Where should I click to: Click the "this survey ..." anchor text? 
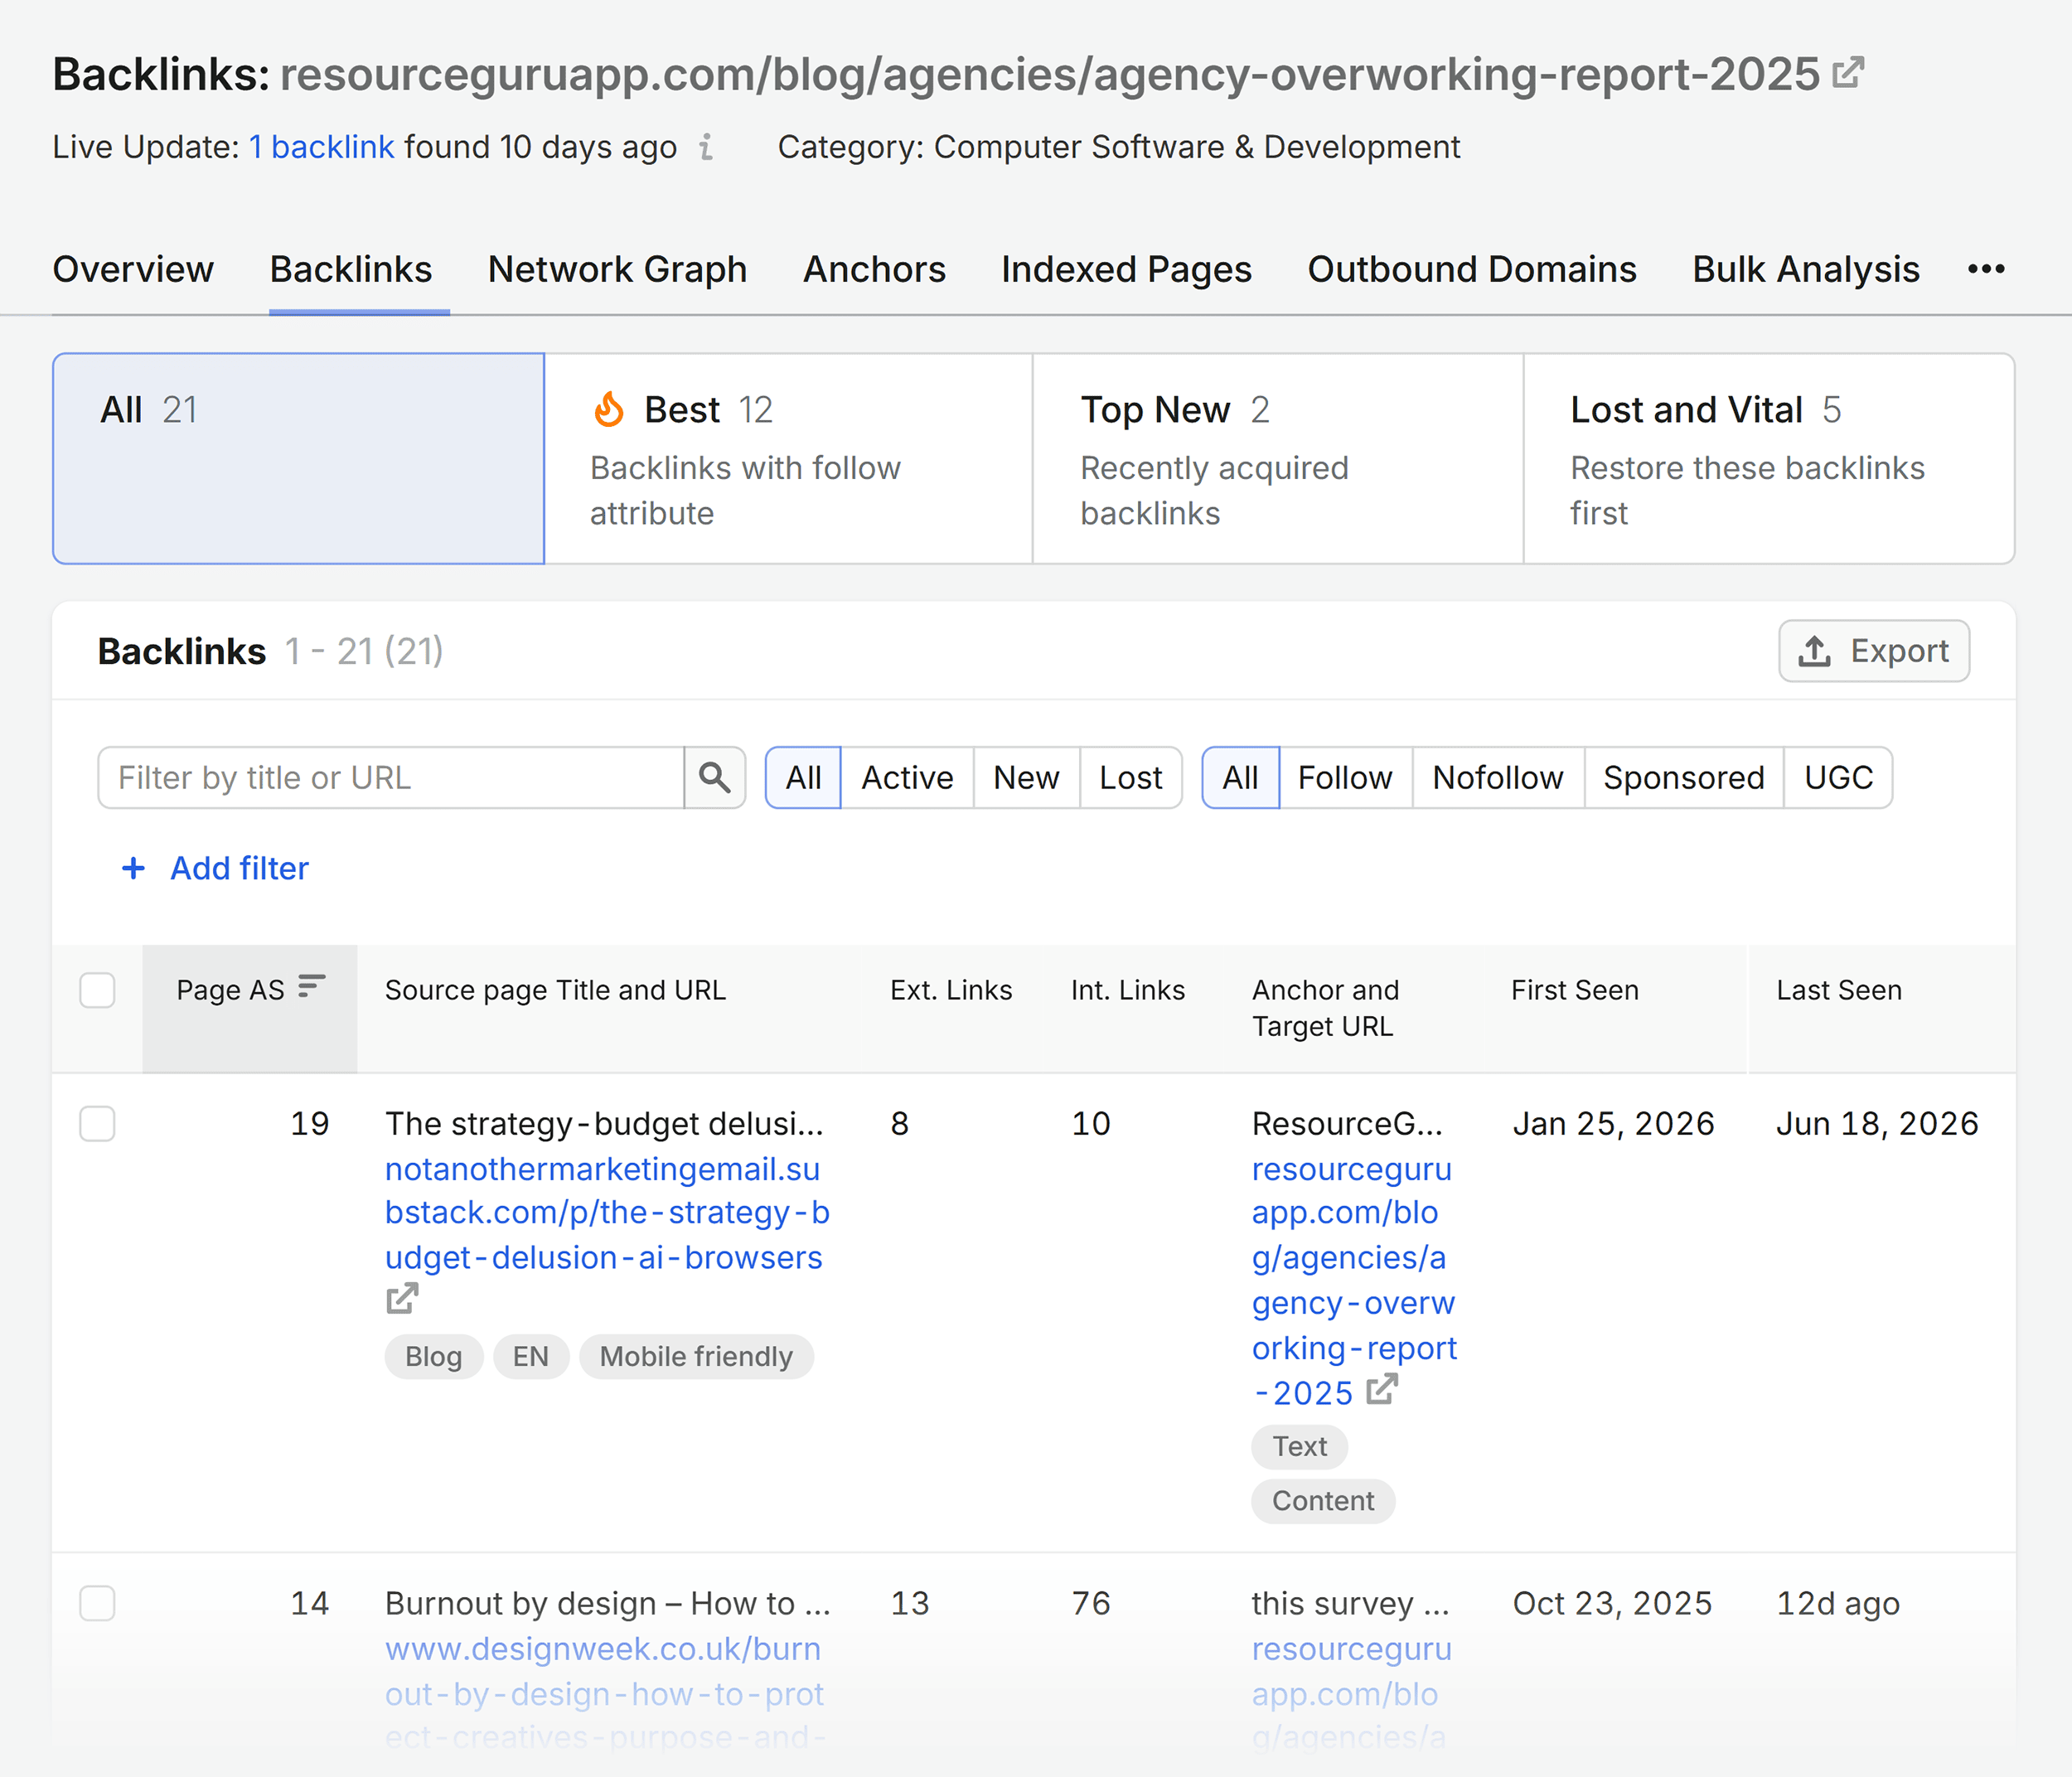click(1350, 1604)
